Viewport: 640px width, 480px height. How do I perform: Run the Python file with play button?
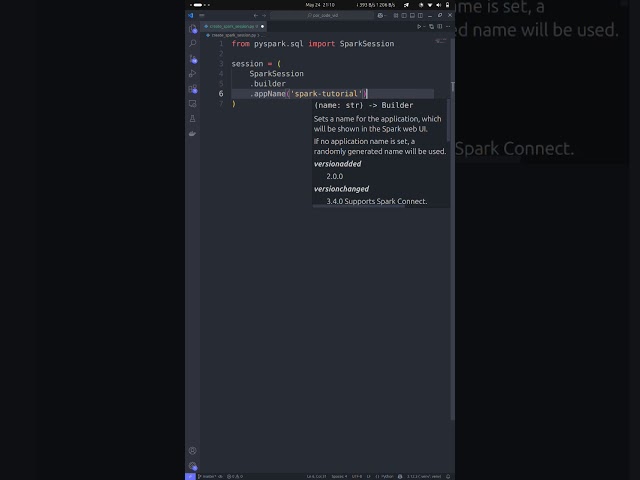(x=419, y=27)
